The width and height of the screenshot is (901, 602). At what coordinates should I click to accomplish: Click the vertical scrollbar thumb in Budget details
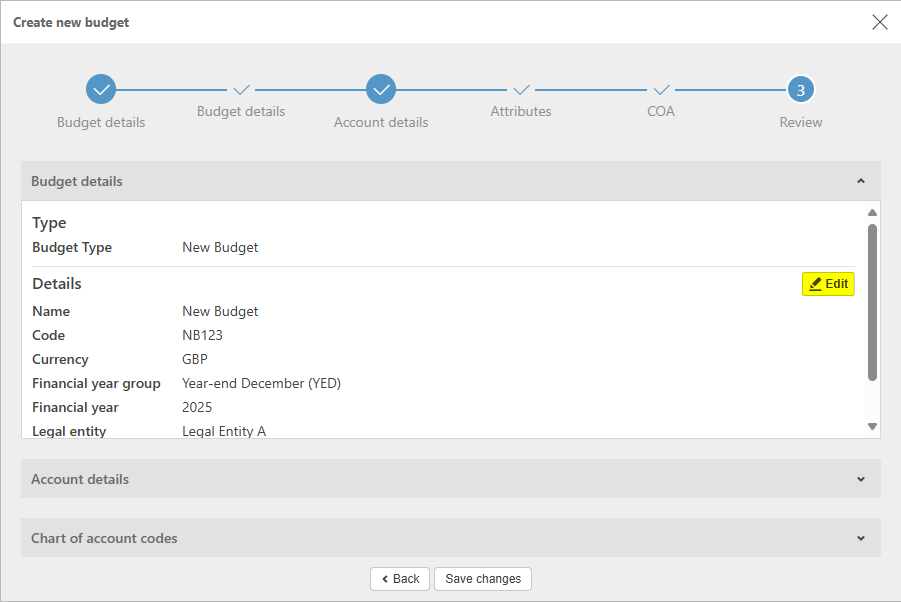coord(872,300)
